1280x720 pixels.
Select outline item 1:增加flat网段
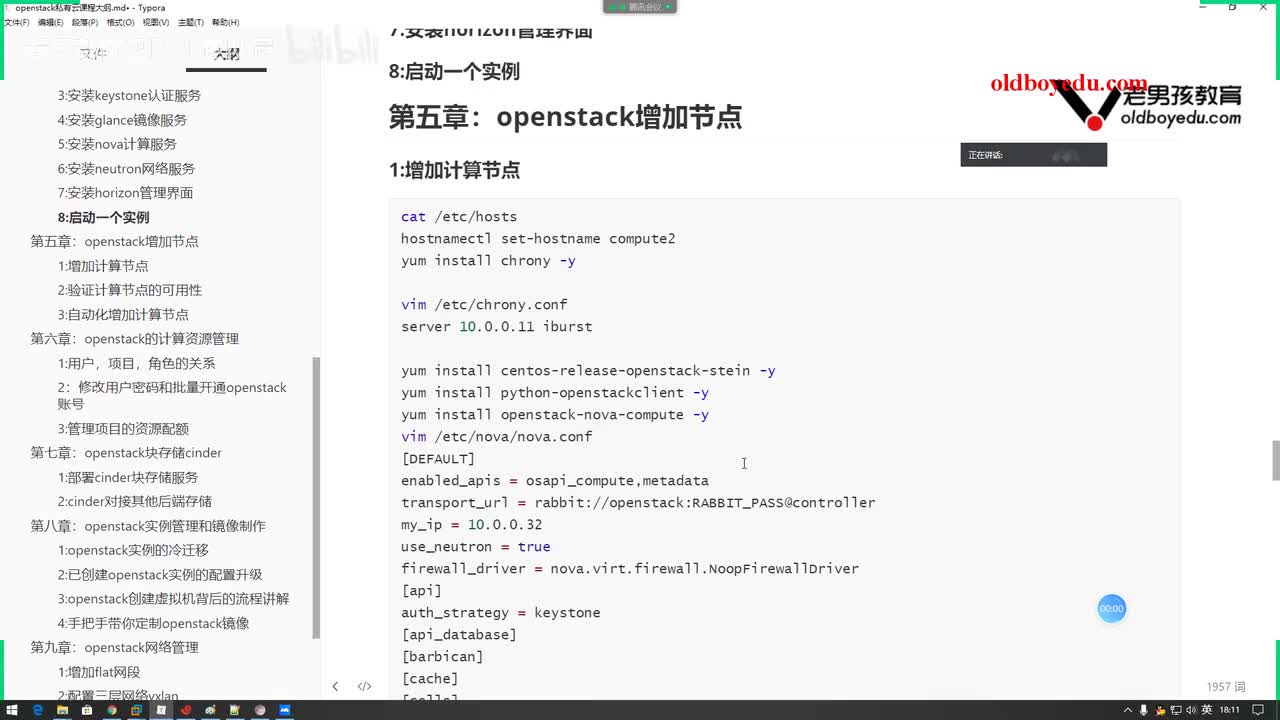[x=99, y=672]
